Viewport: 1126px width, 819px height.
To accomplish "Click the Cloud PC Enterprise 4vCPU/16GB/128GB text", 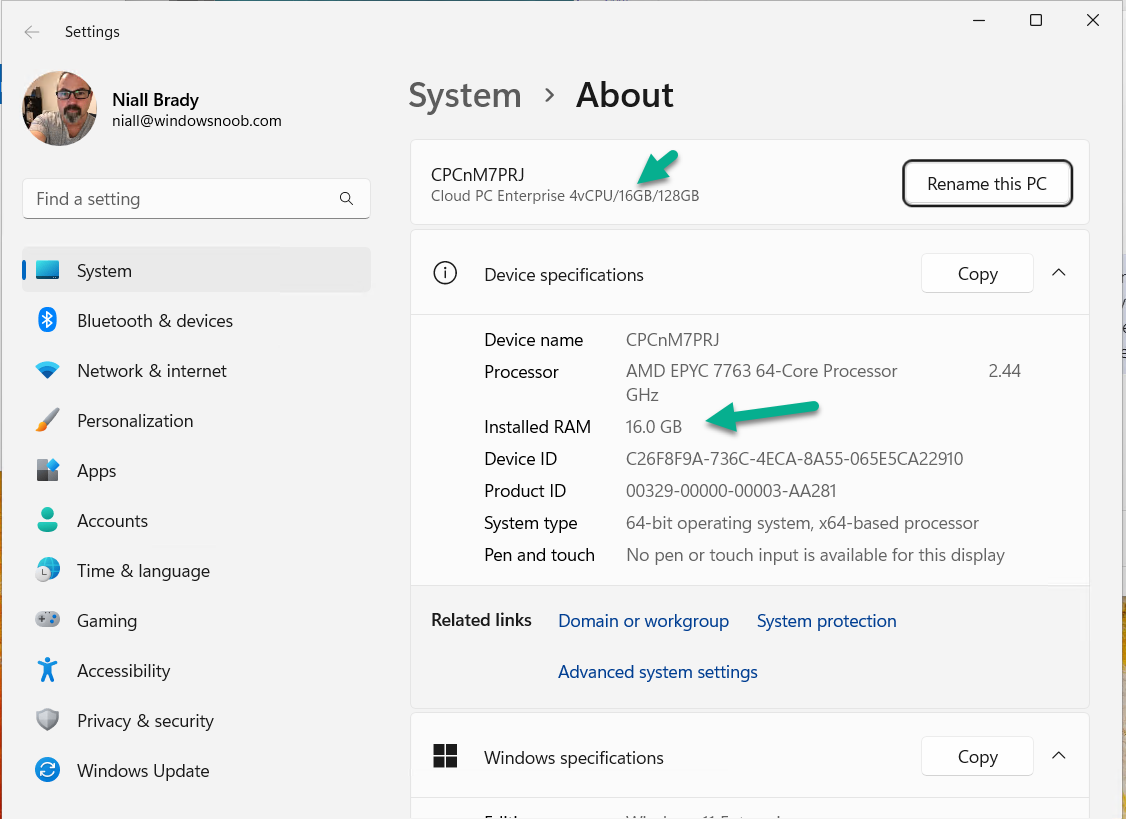I will (x=565, y=195).
